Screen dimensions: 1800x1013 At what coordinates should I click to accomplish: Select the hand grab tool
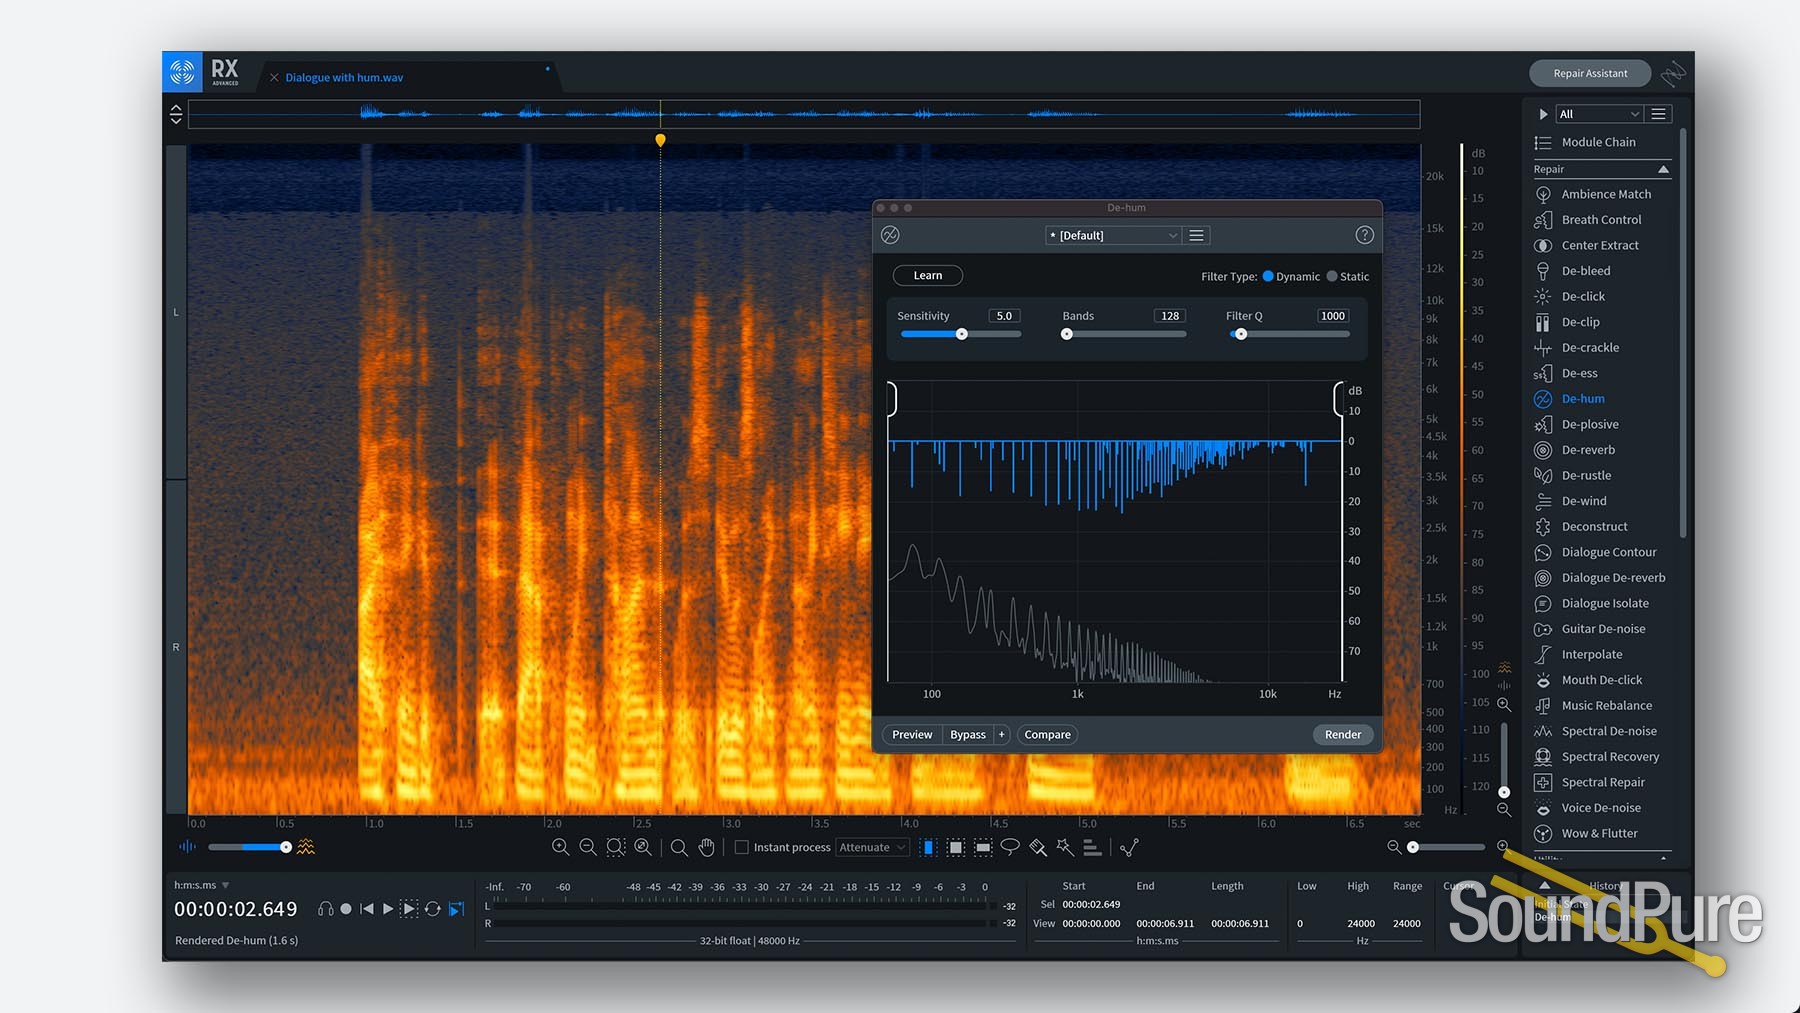(707, 847)
